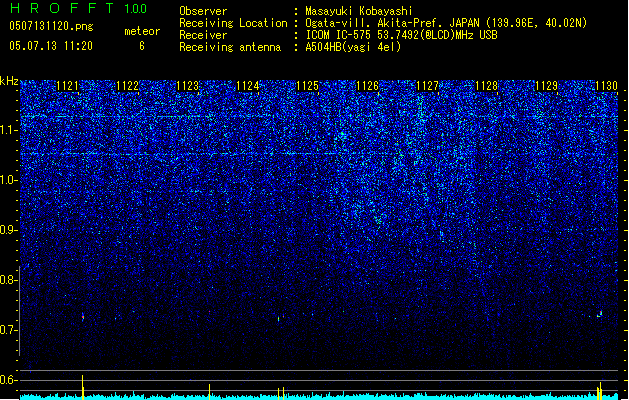Click the yellow signal spike just after 1123

[x=209, y=391]
